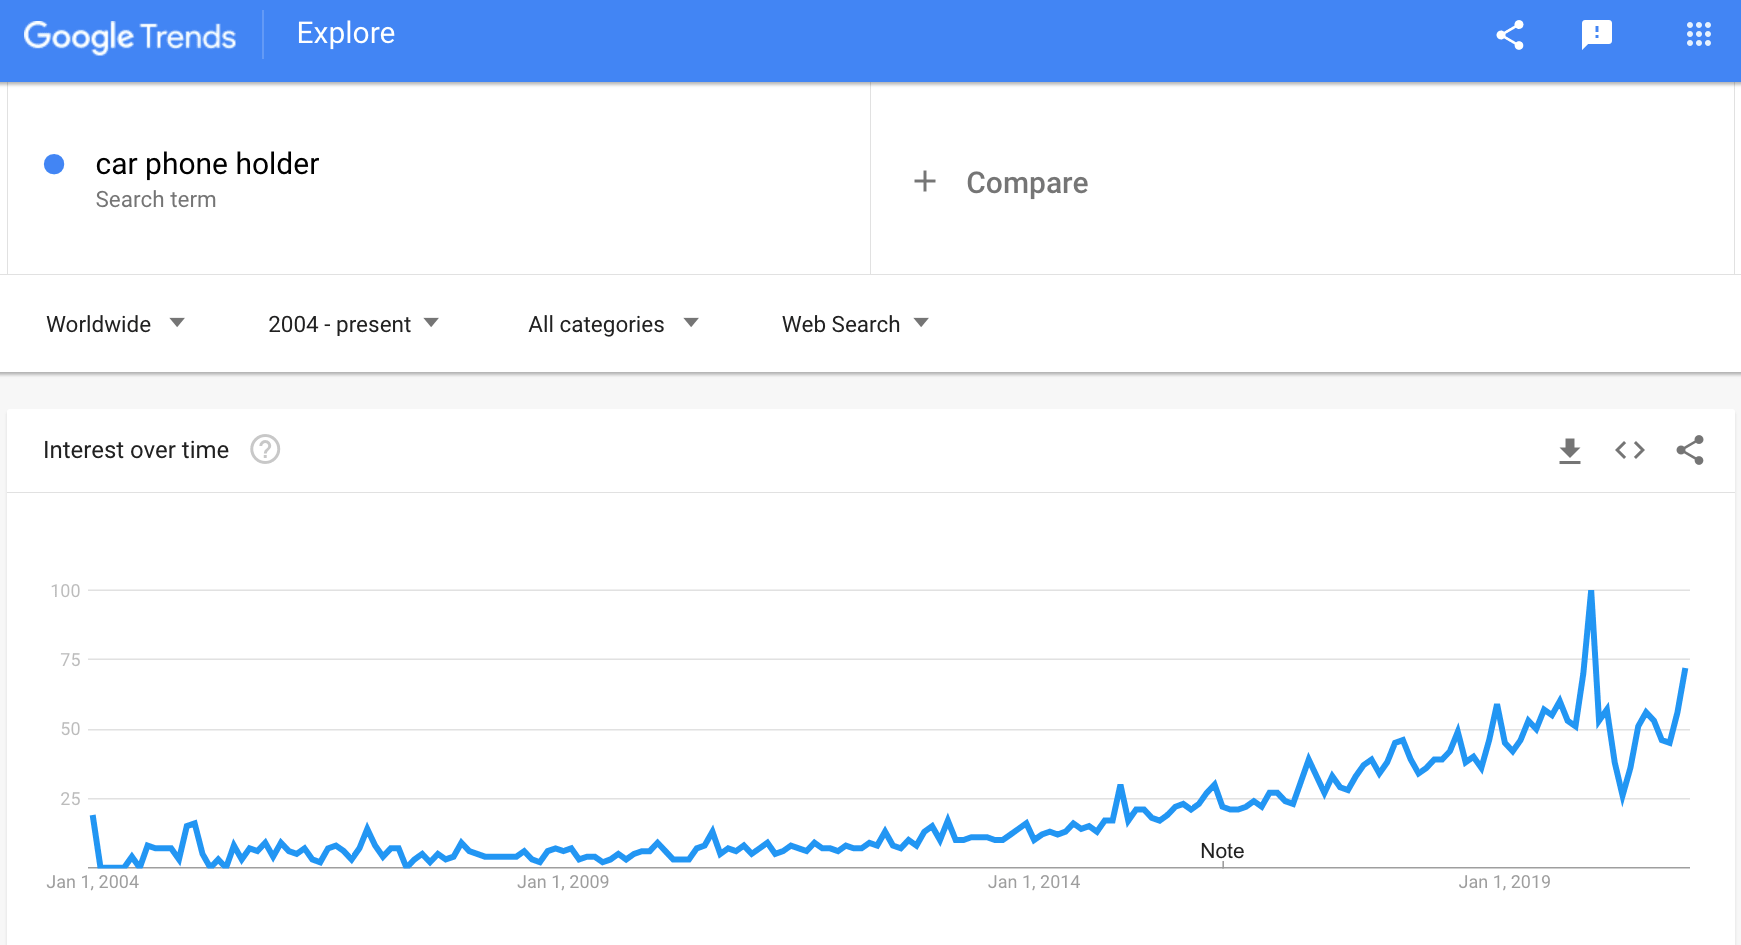
Task: Go to the Explore section
Action: point(346,33)
